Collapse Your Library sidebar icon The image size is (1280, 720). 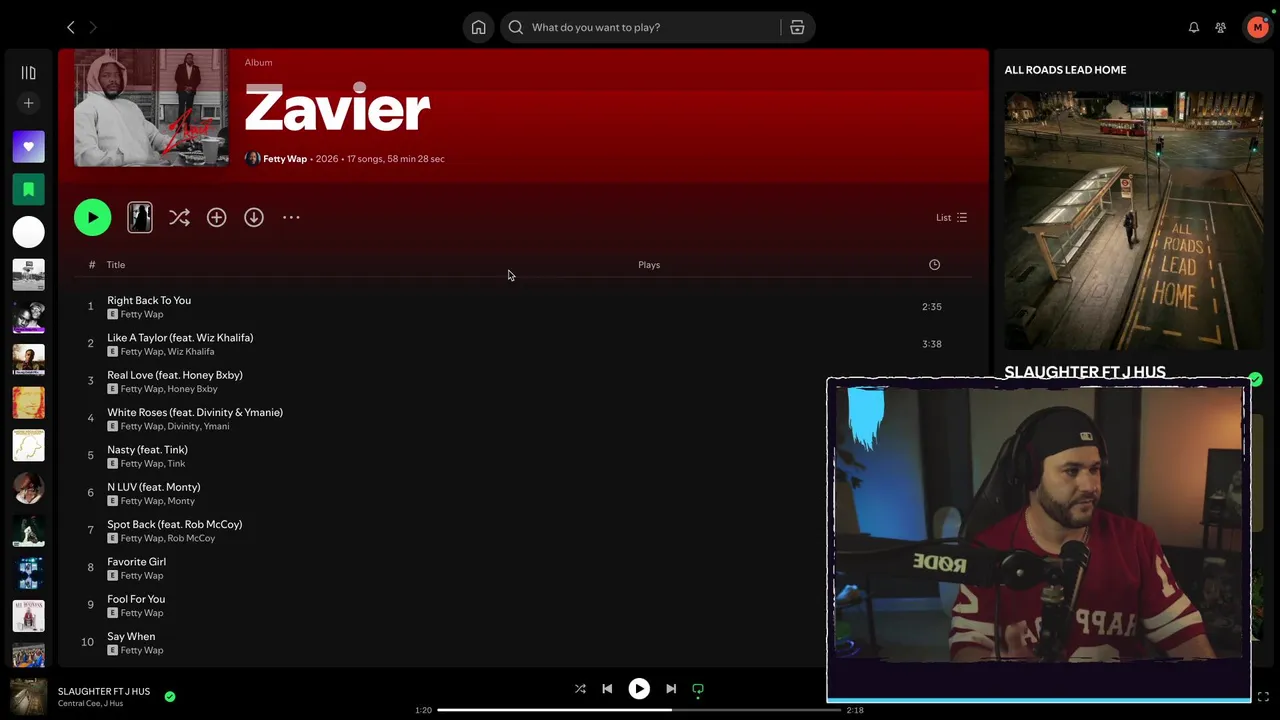28,73
